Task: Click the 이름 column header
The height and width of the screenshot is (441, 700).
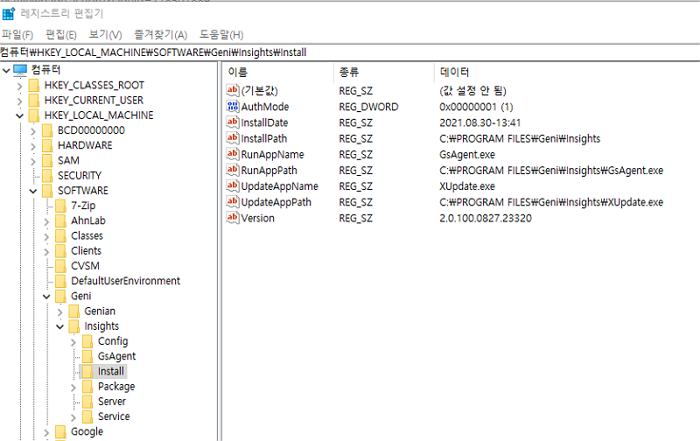Action: (238, 73)
